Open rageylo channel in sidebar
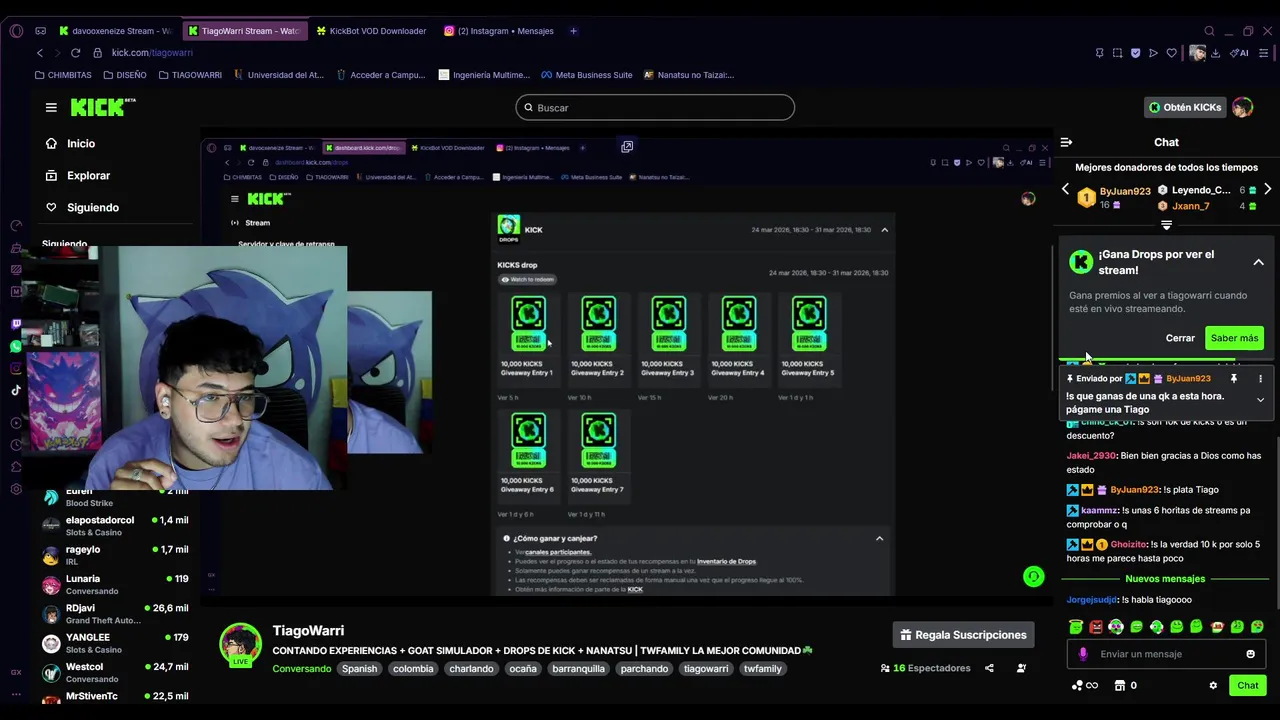Viewport: 1280px width, 720px height. pyautogui.click(x=115, y=555)
